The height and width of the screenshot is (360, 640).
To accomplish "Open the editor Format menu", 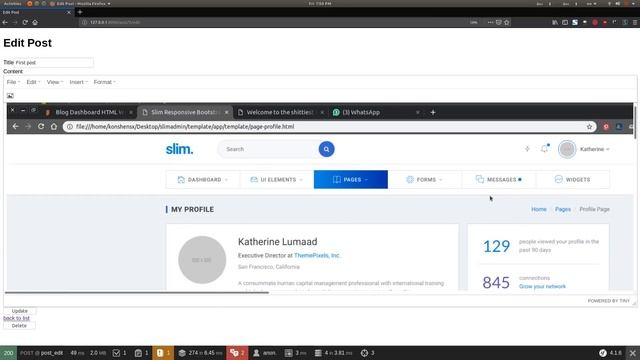I will tap(104, 82).
